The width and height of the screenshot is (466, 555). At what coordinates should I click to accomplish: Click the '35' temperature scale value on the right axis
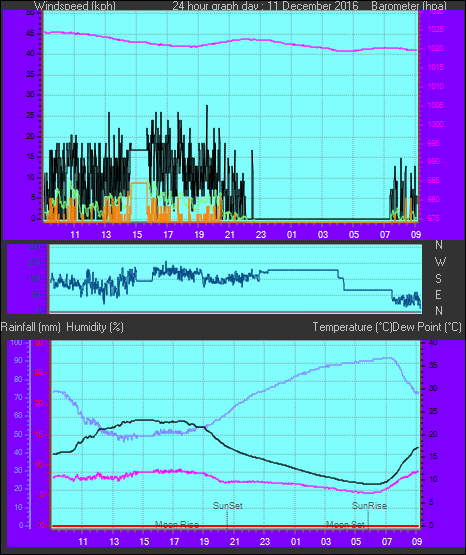coord(433,366)
